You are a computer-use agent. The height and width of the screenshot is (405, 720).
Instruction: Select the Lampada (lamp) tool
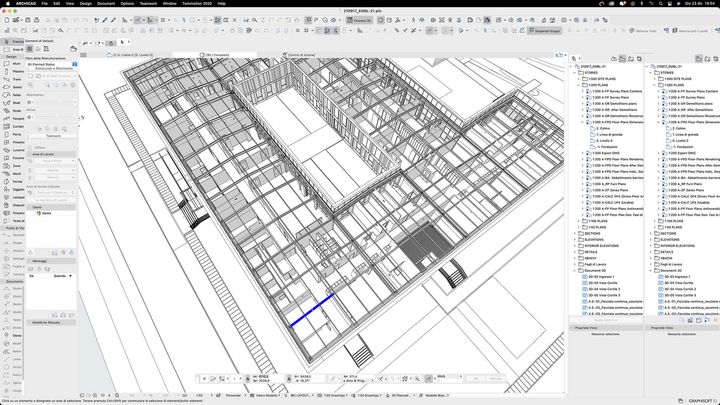pyautogui.click(x=13, y=197)
